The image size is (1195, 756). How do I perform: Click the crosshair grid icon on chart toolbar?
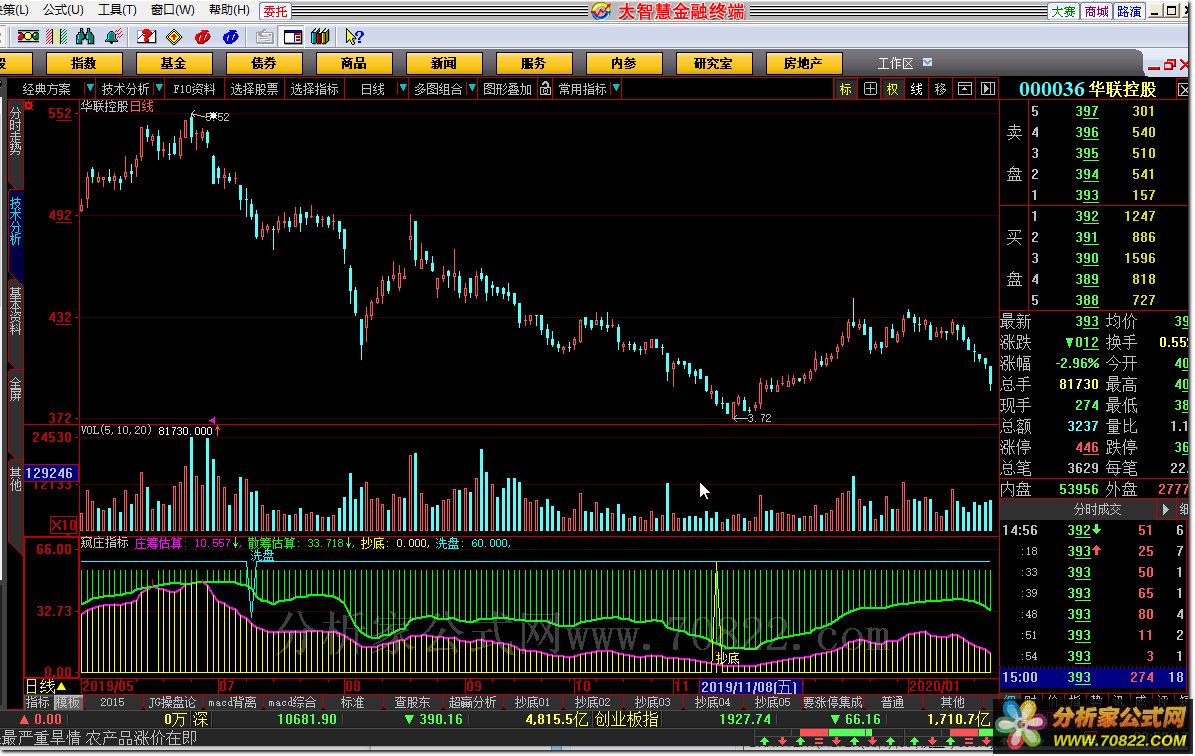(870, 89)
